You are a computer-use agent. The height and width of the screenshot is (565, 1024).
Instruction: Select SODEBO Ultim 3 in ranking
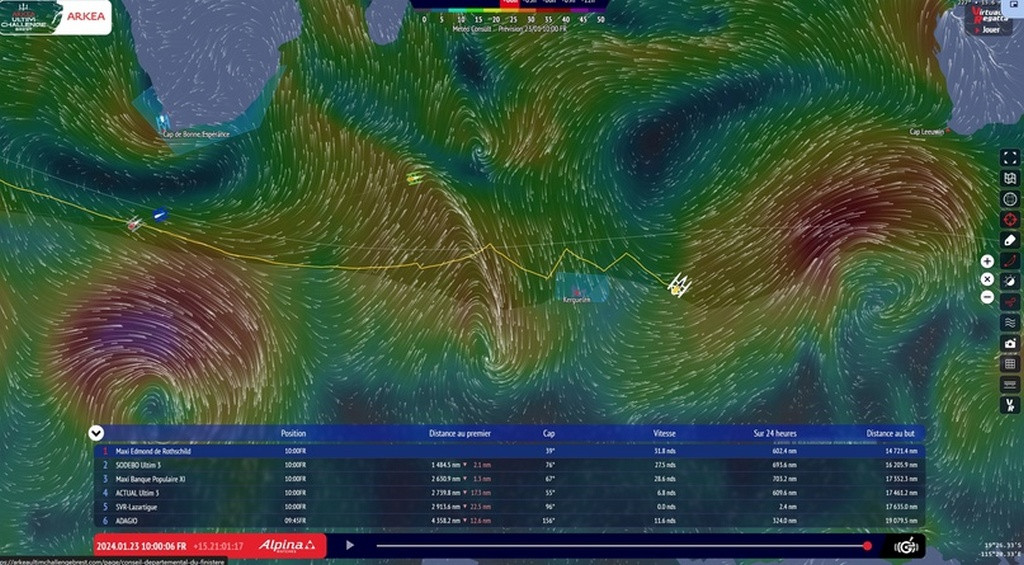pyautogui.click(x=138, y=465)
